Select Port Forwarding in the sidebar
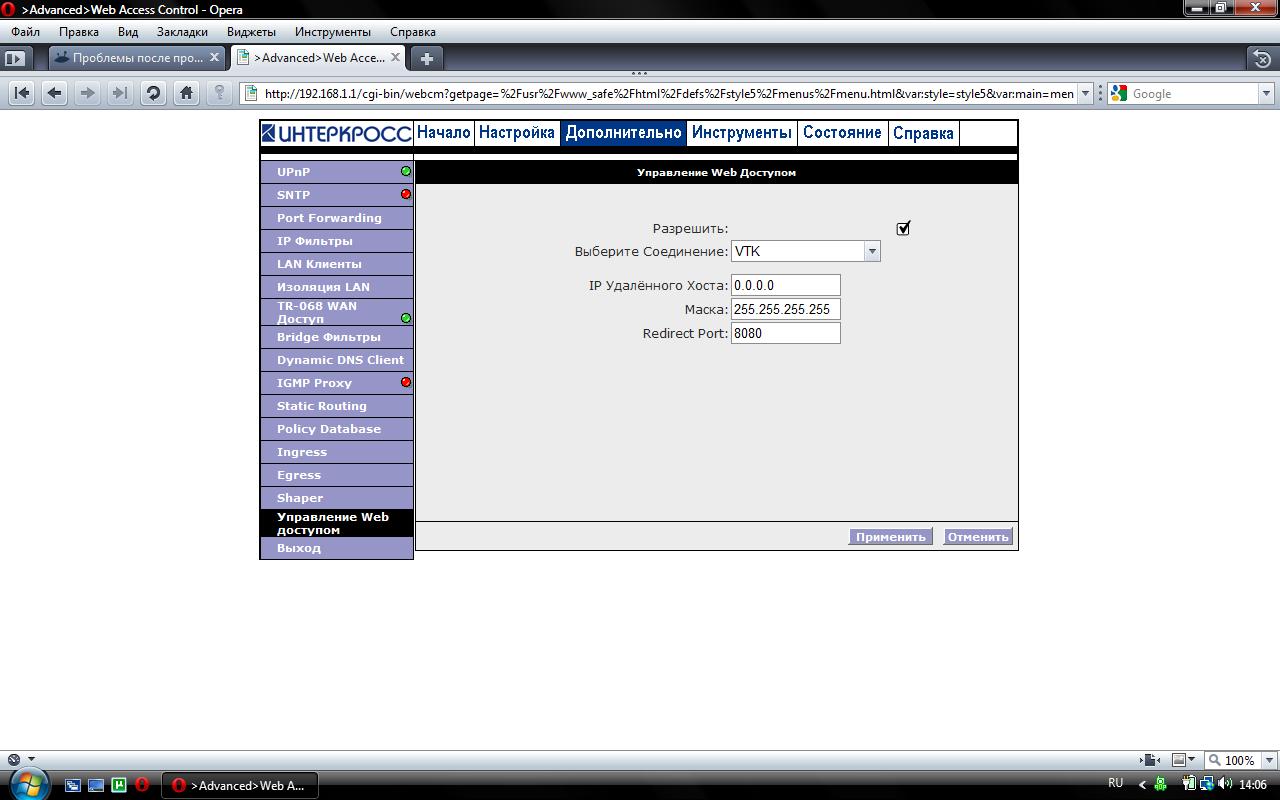The width and height of the screenshot is (1280, 800). [329, 218]
